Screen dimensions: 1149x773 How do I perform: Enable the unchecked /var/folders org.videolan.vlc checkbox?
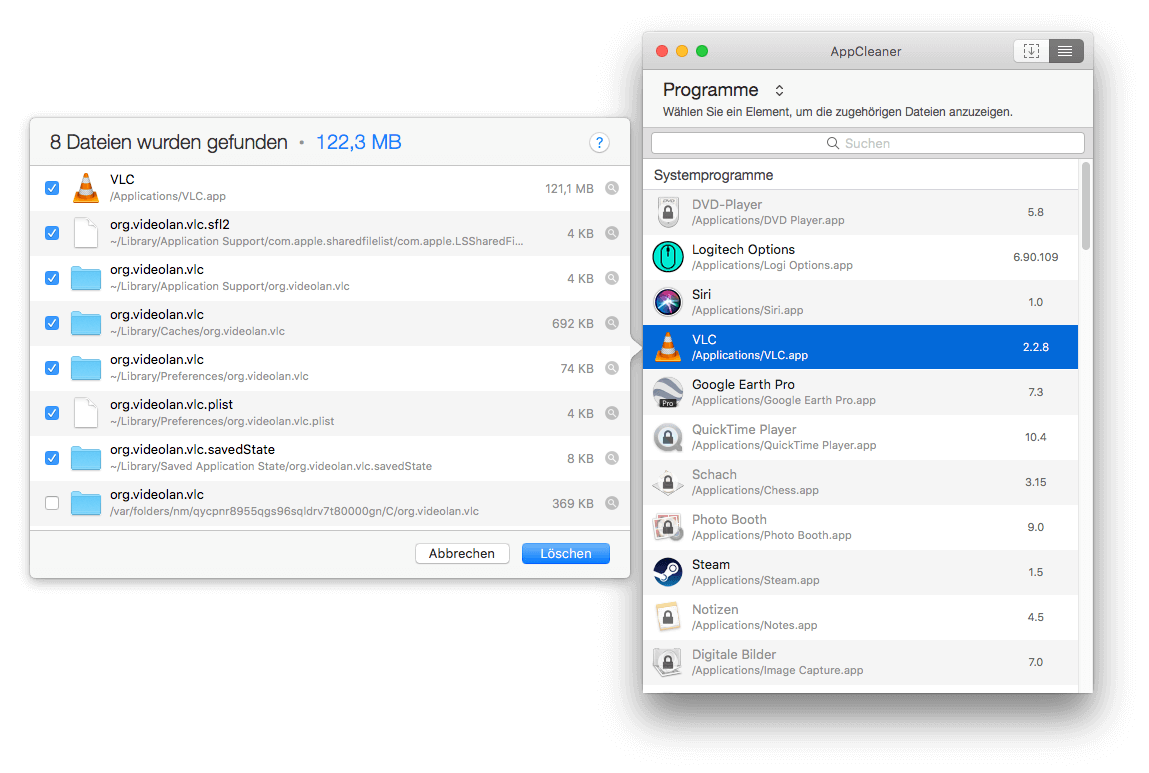pyautogui.click(x=52, y=503)
